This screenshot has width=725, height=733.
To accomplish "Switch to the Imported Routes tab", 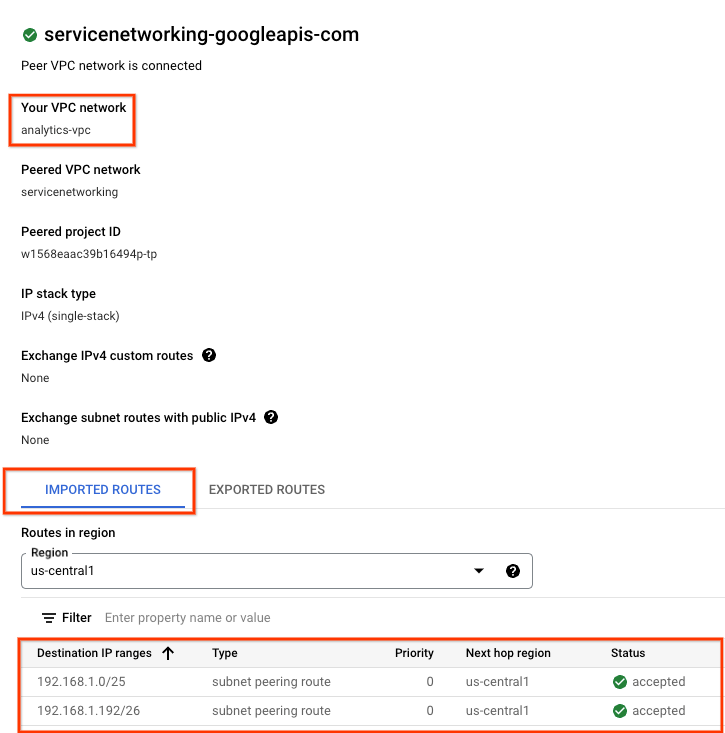I will 102,490.
